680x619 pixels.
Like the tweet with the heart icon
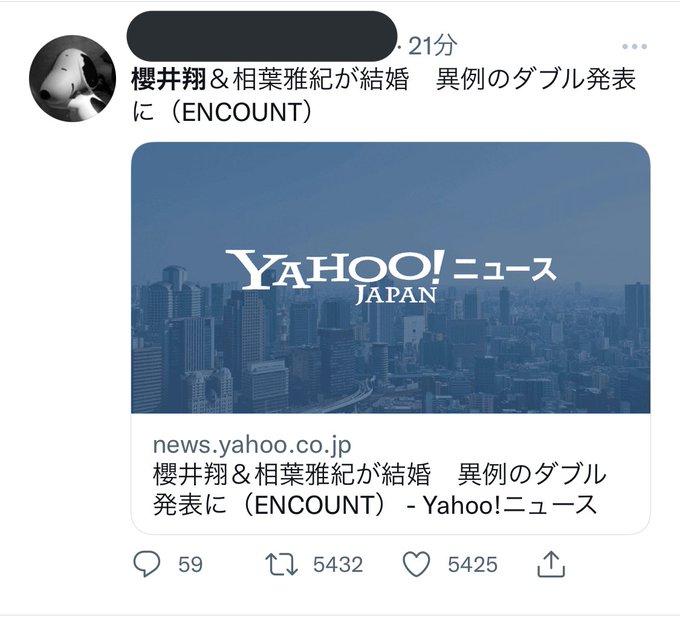tap(416, 564)
